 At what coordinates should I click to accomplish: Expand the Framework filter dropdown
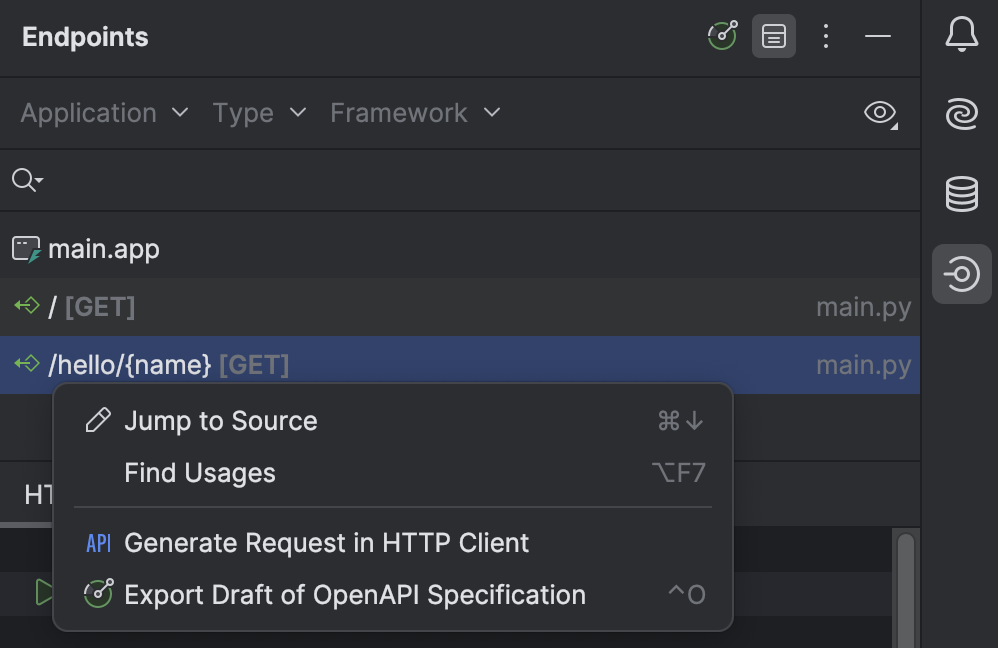[x=415, y=113]
